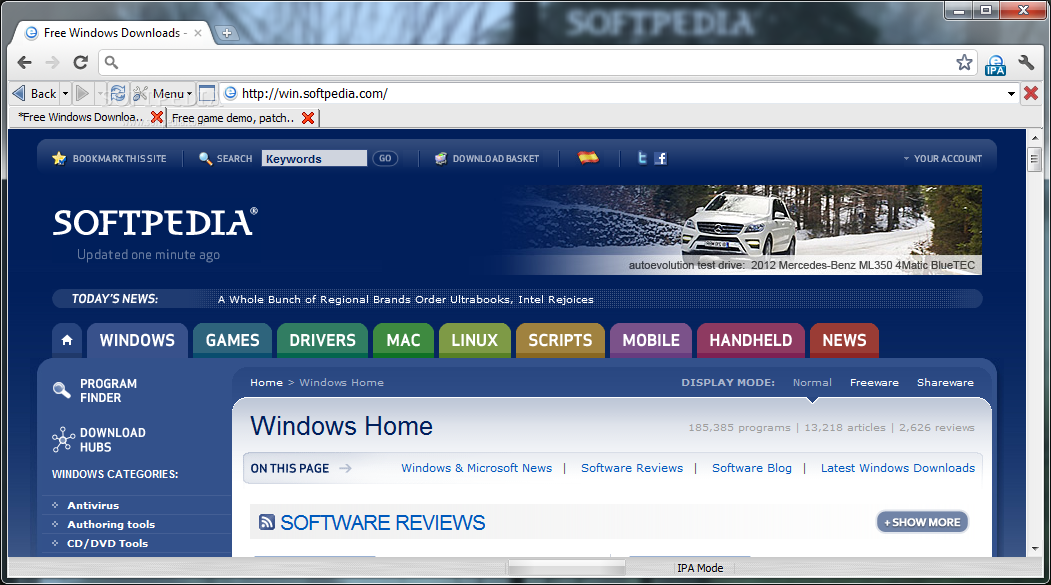Viewport: 1051px width, 585px height.
Task: Click the vertical scrollbar thumb
Action: pos(1035,159)
